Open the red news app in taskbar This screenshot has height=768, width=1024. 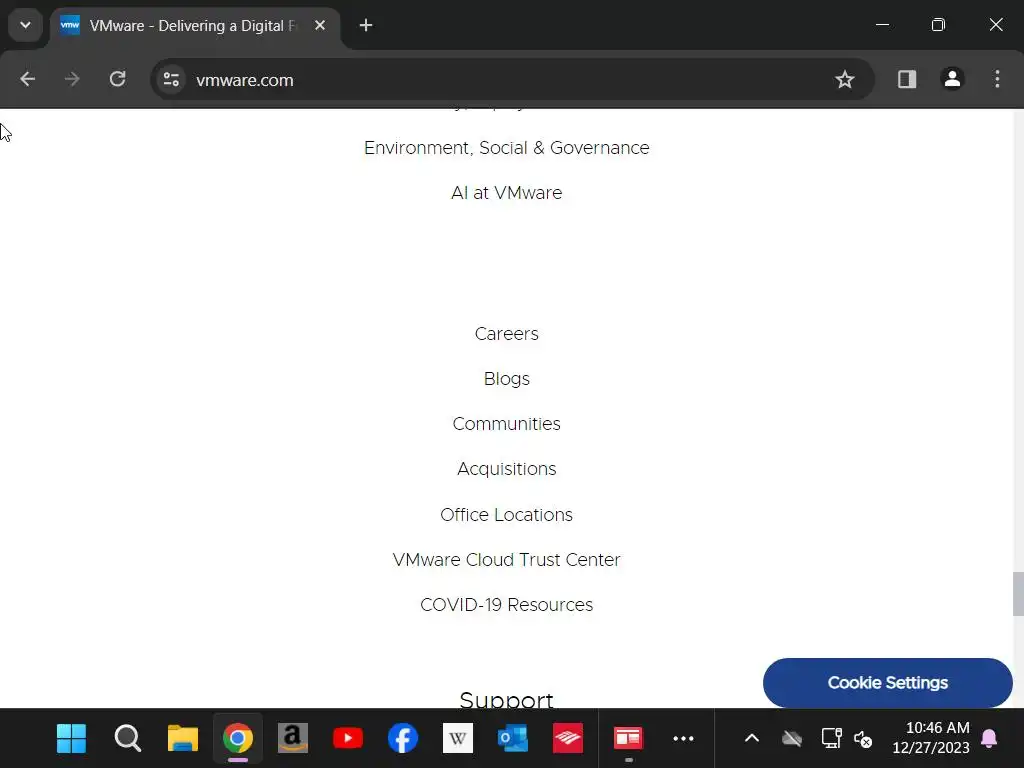click(628, 739)
